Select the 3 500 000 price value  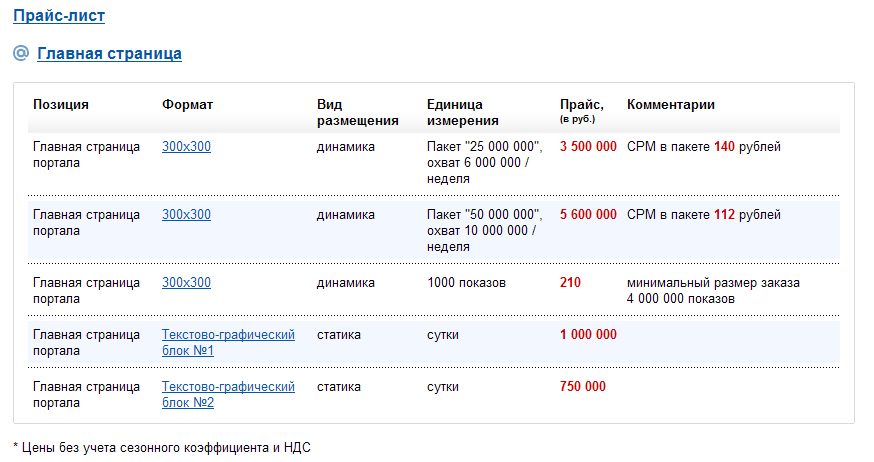[588, 147]
